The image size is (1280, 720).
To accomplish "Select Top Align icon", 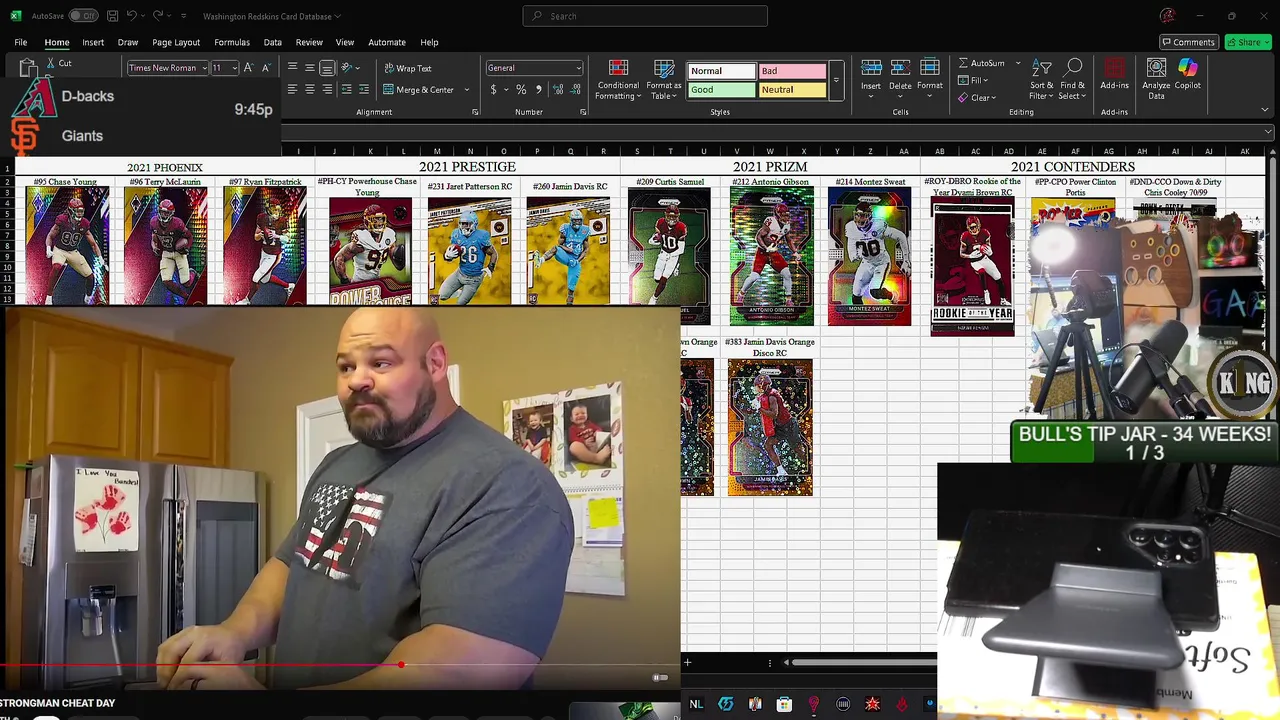I will tap(293, 68).
